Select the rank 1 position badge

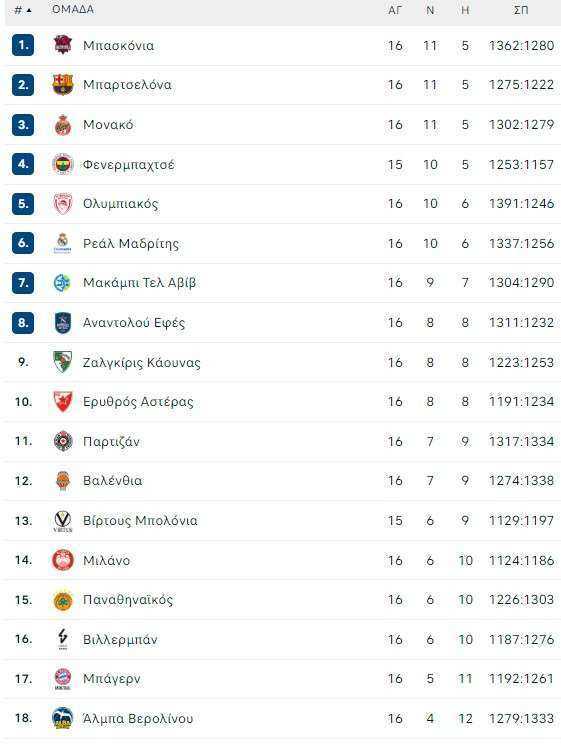[x=23, y=45]
